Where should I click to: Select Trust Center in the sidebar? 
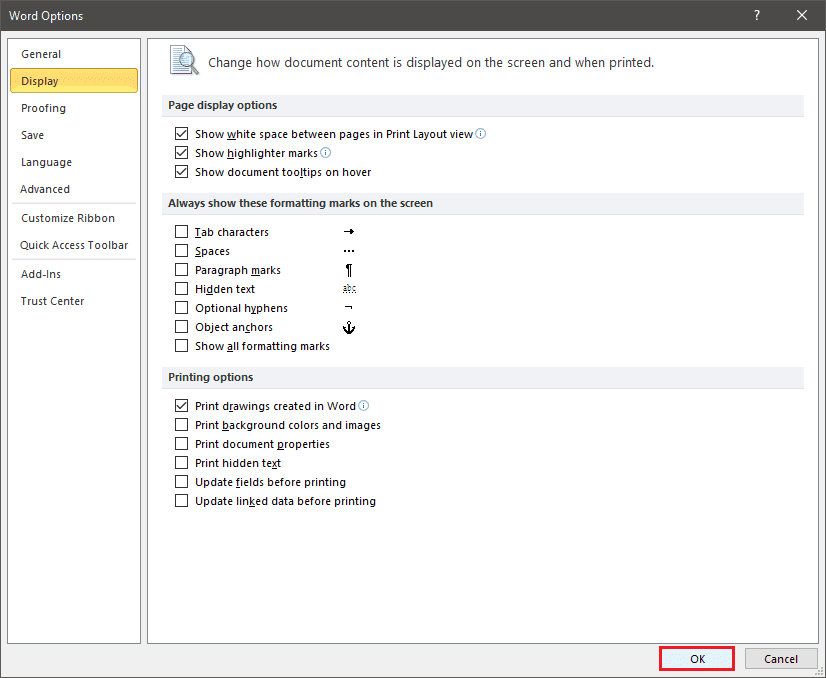[52, 301]
